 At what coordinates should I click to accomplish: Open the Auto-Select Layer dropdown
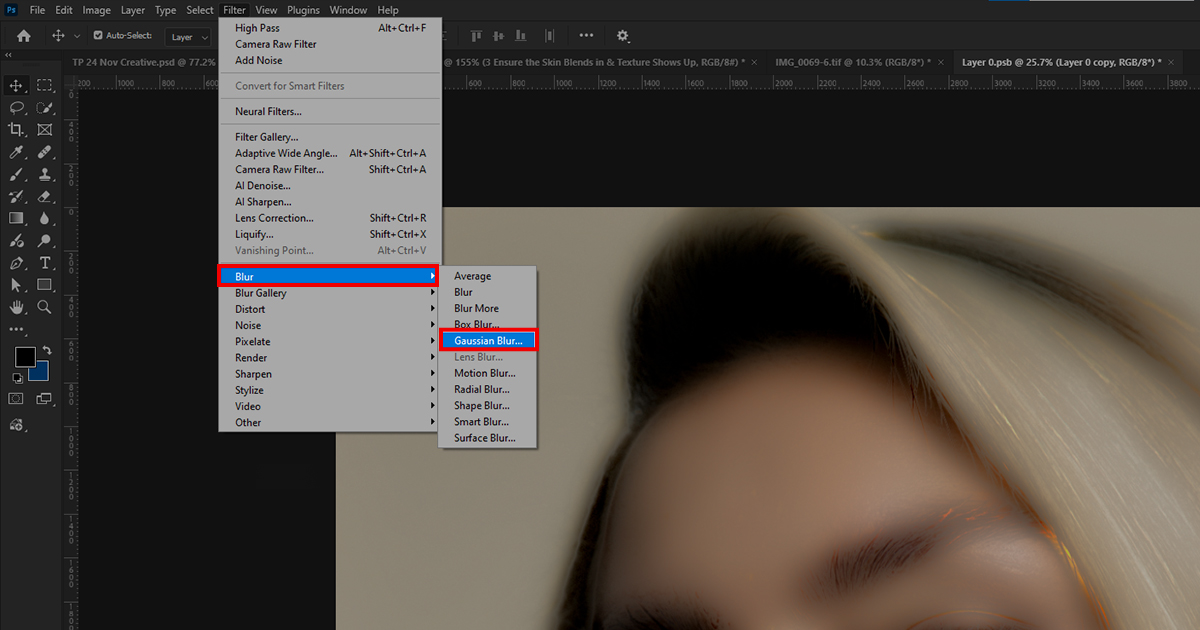coord(190,37)
